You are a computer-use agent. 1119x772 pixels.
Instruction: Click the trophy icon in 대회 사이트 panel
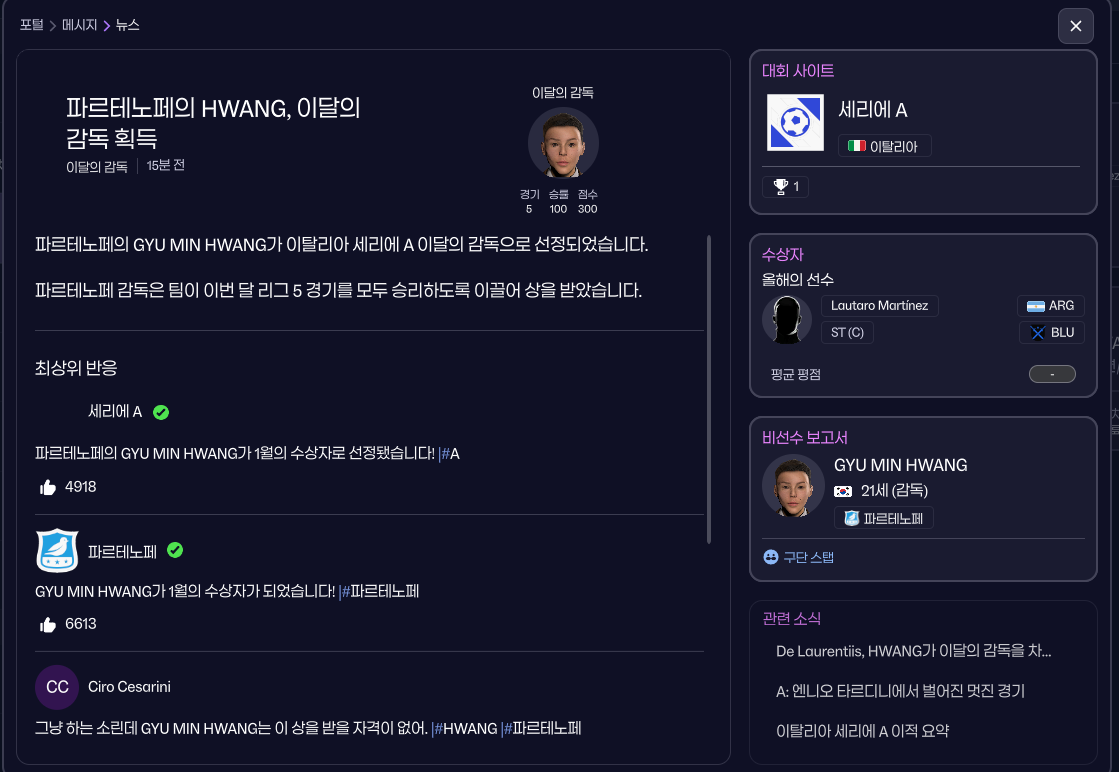click(x=779, y=186)
